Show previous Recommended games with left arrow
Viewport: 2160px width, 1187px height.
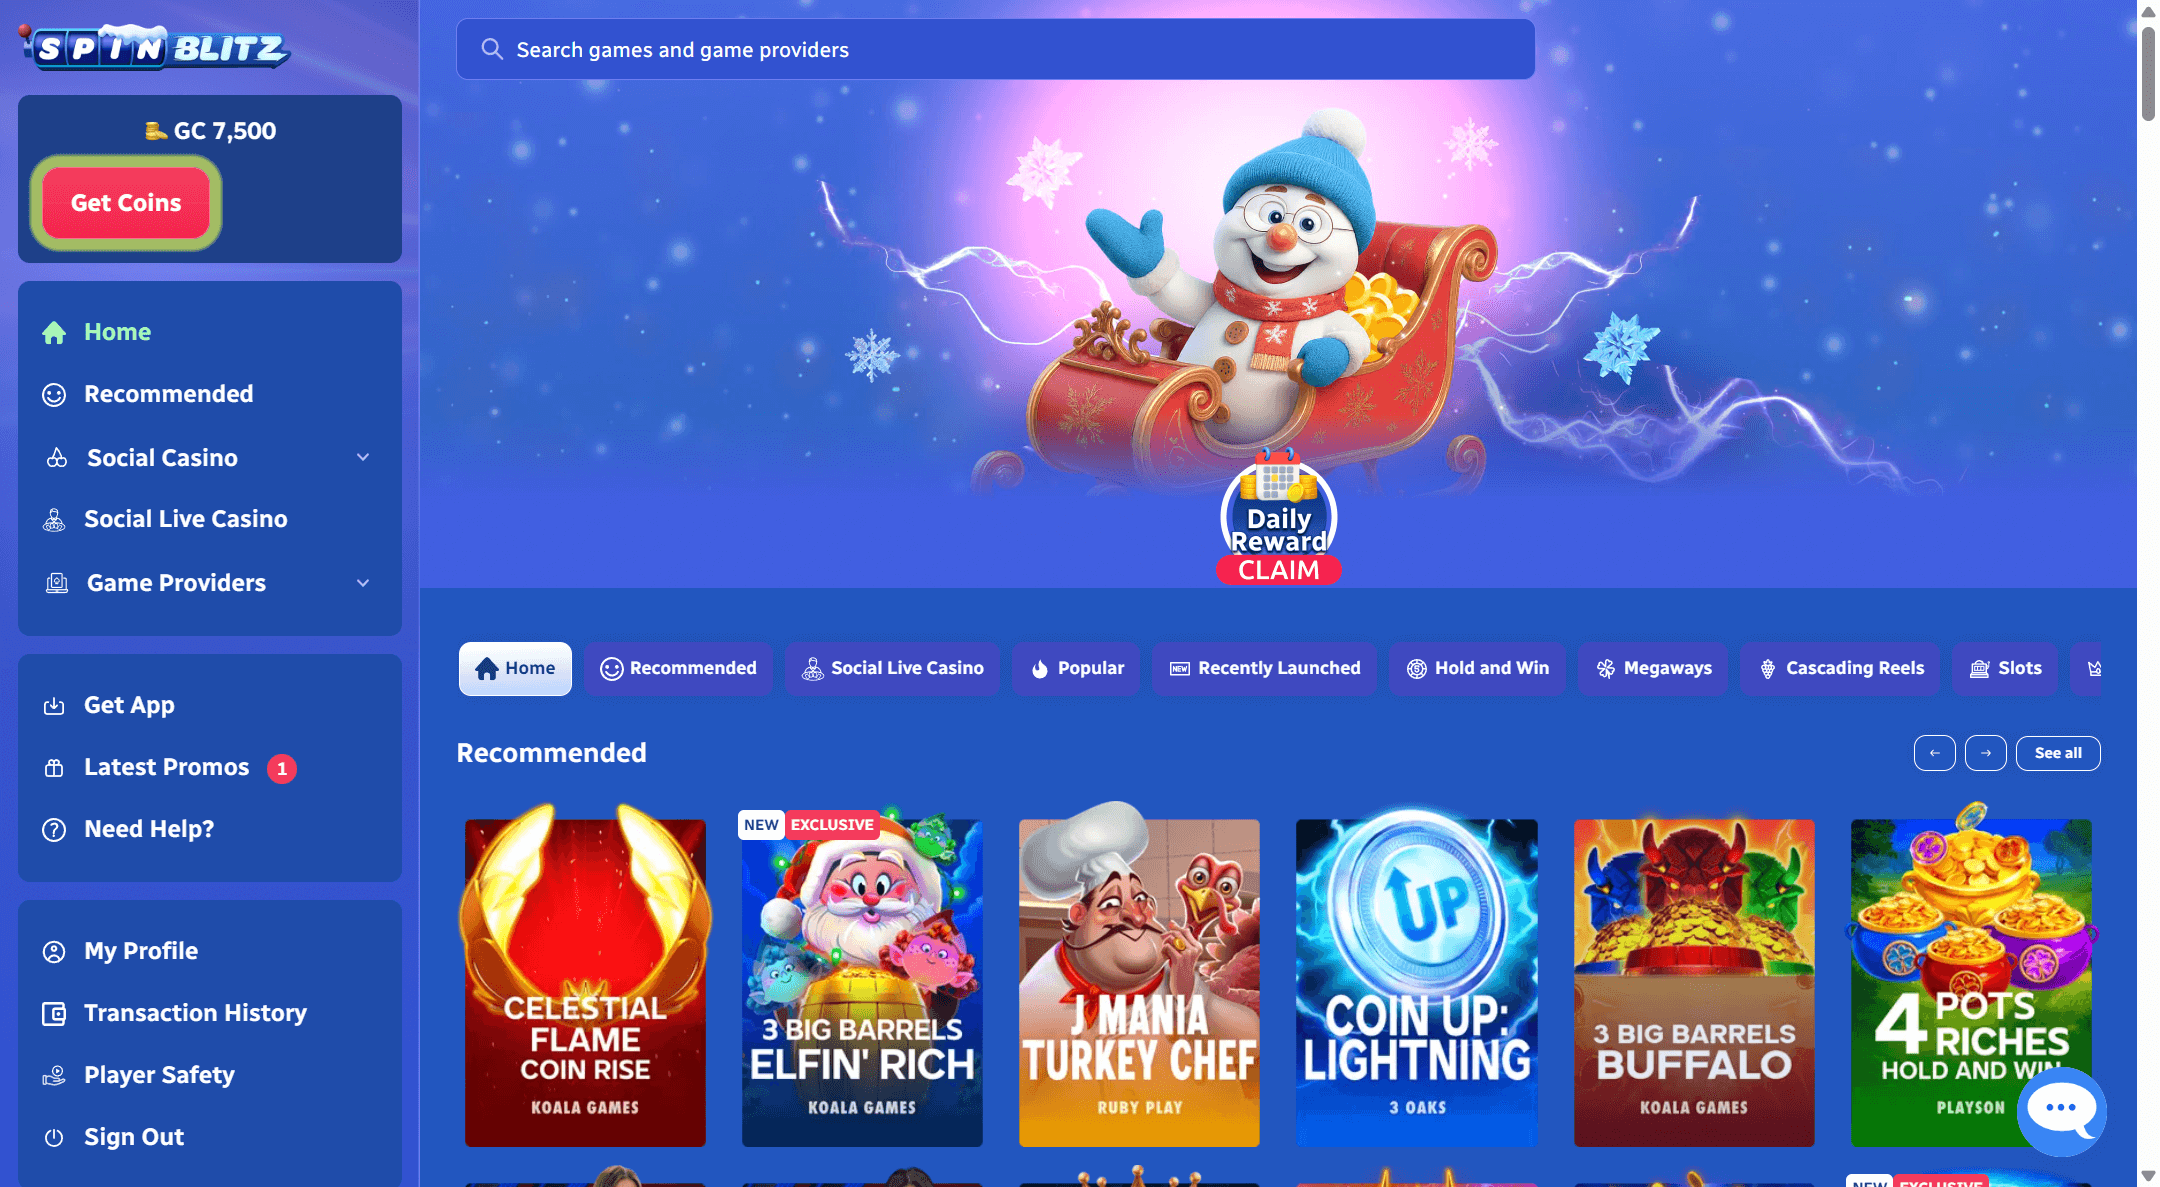[1934, 753]
